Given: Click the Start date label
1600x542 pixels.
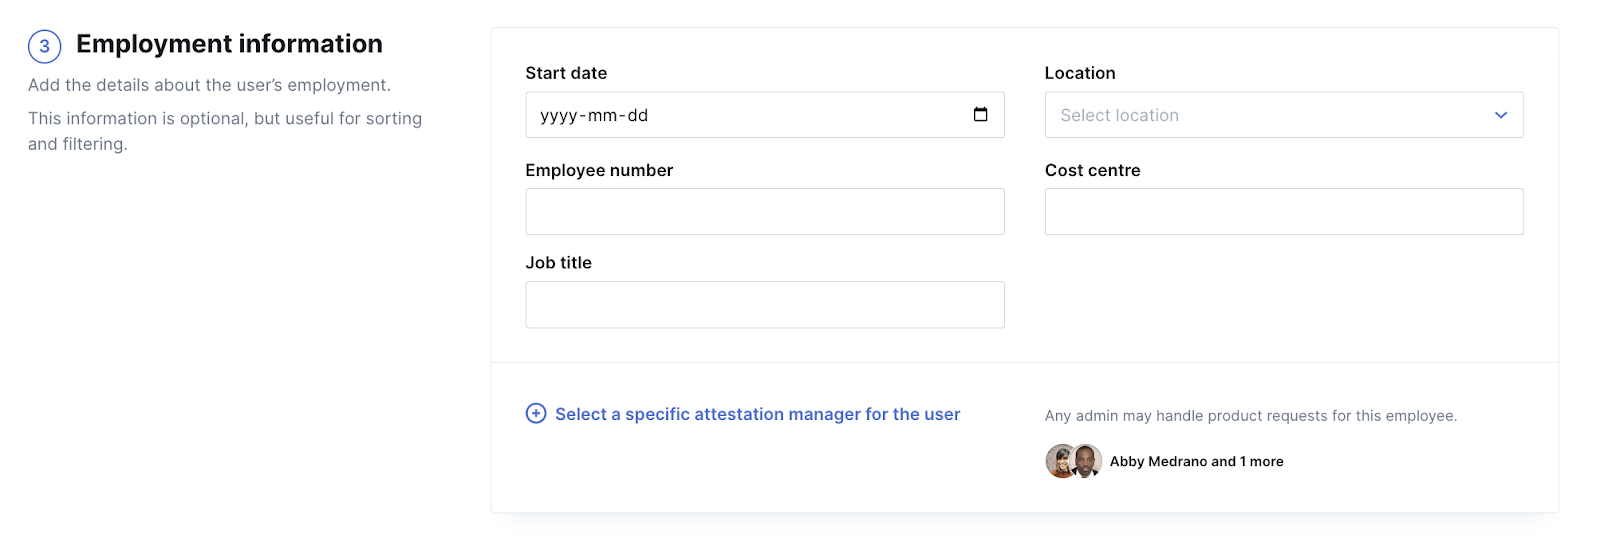Looking at the screenshot, I should (x=566, y=73).
